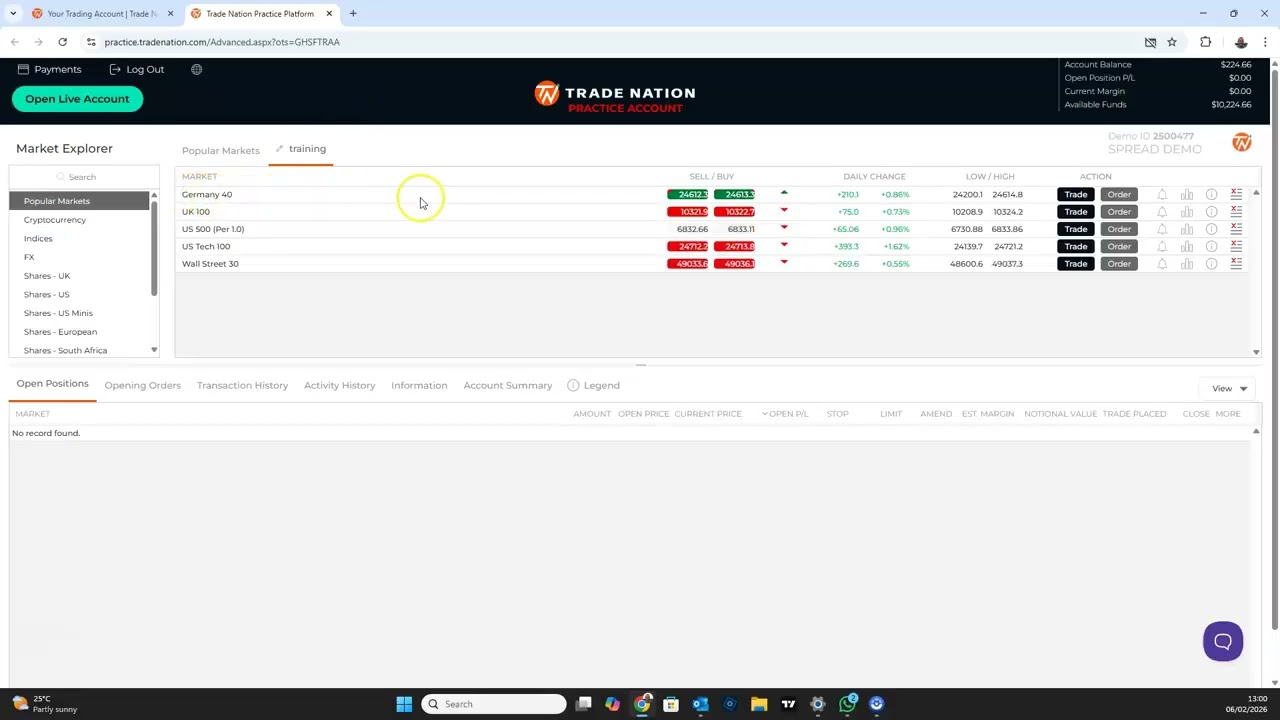The height and width of the screenshot is (720, 1280).
Task: Open market info icon for Germany 40
Action: (x=1211, y=195)
